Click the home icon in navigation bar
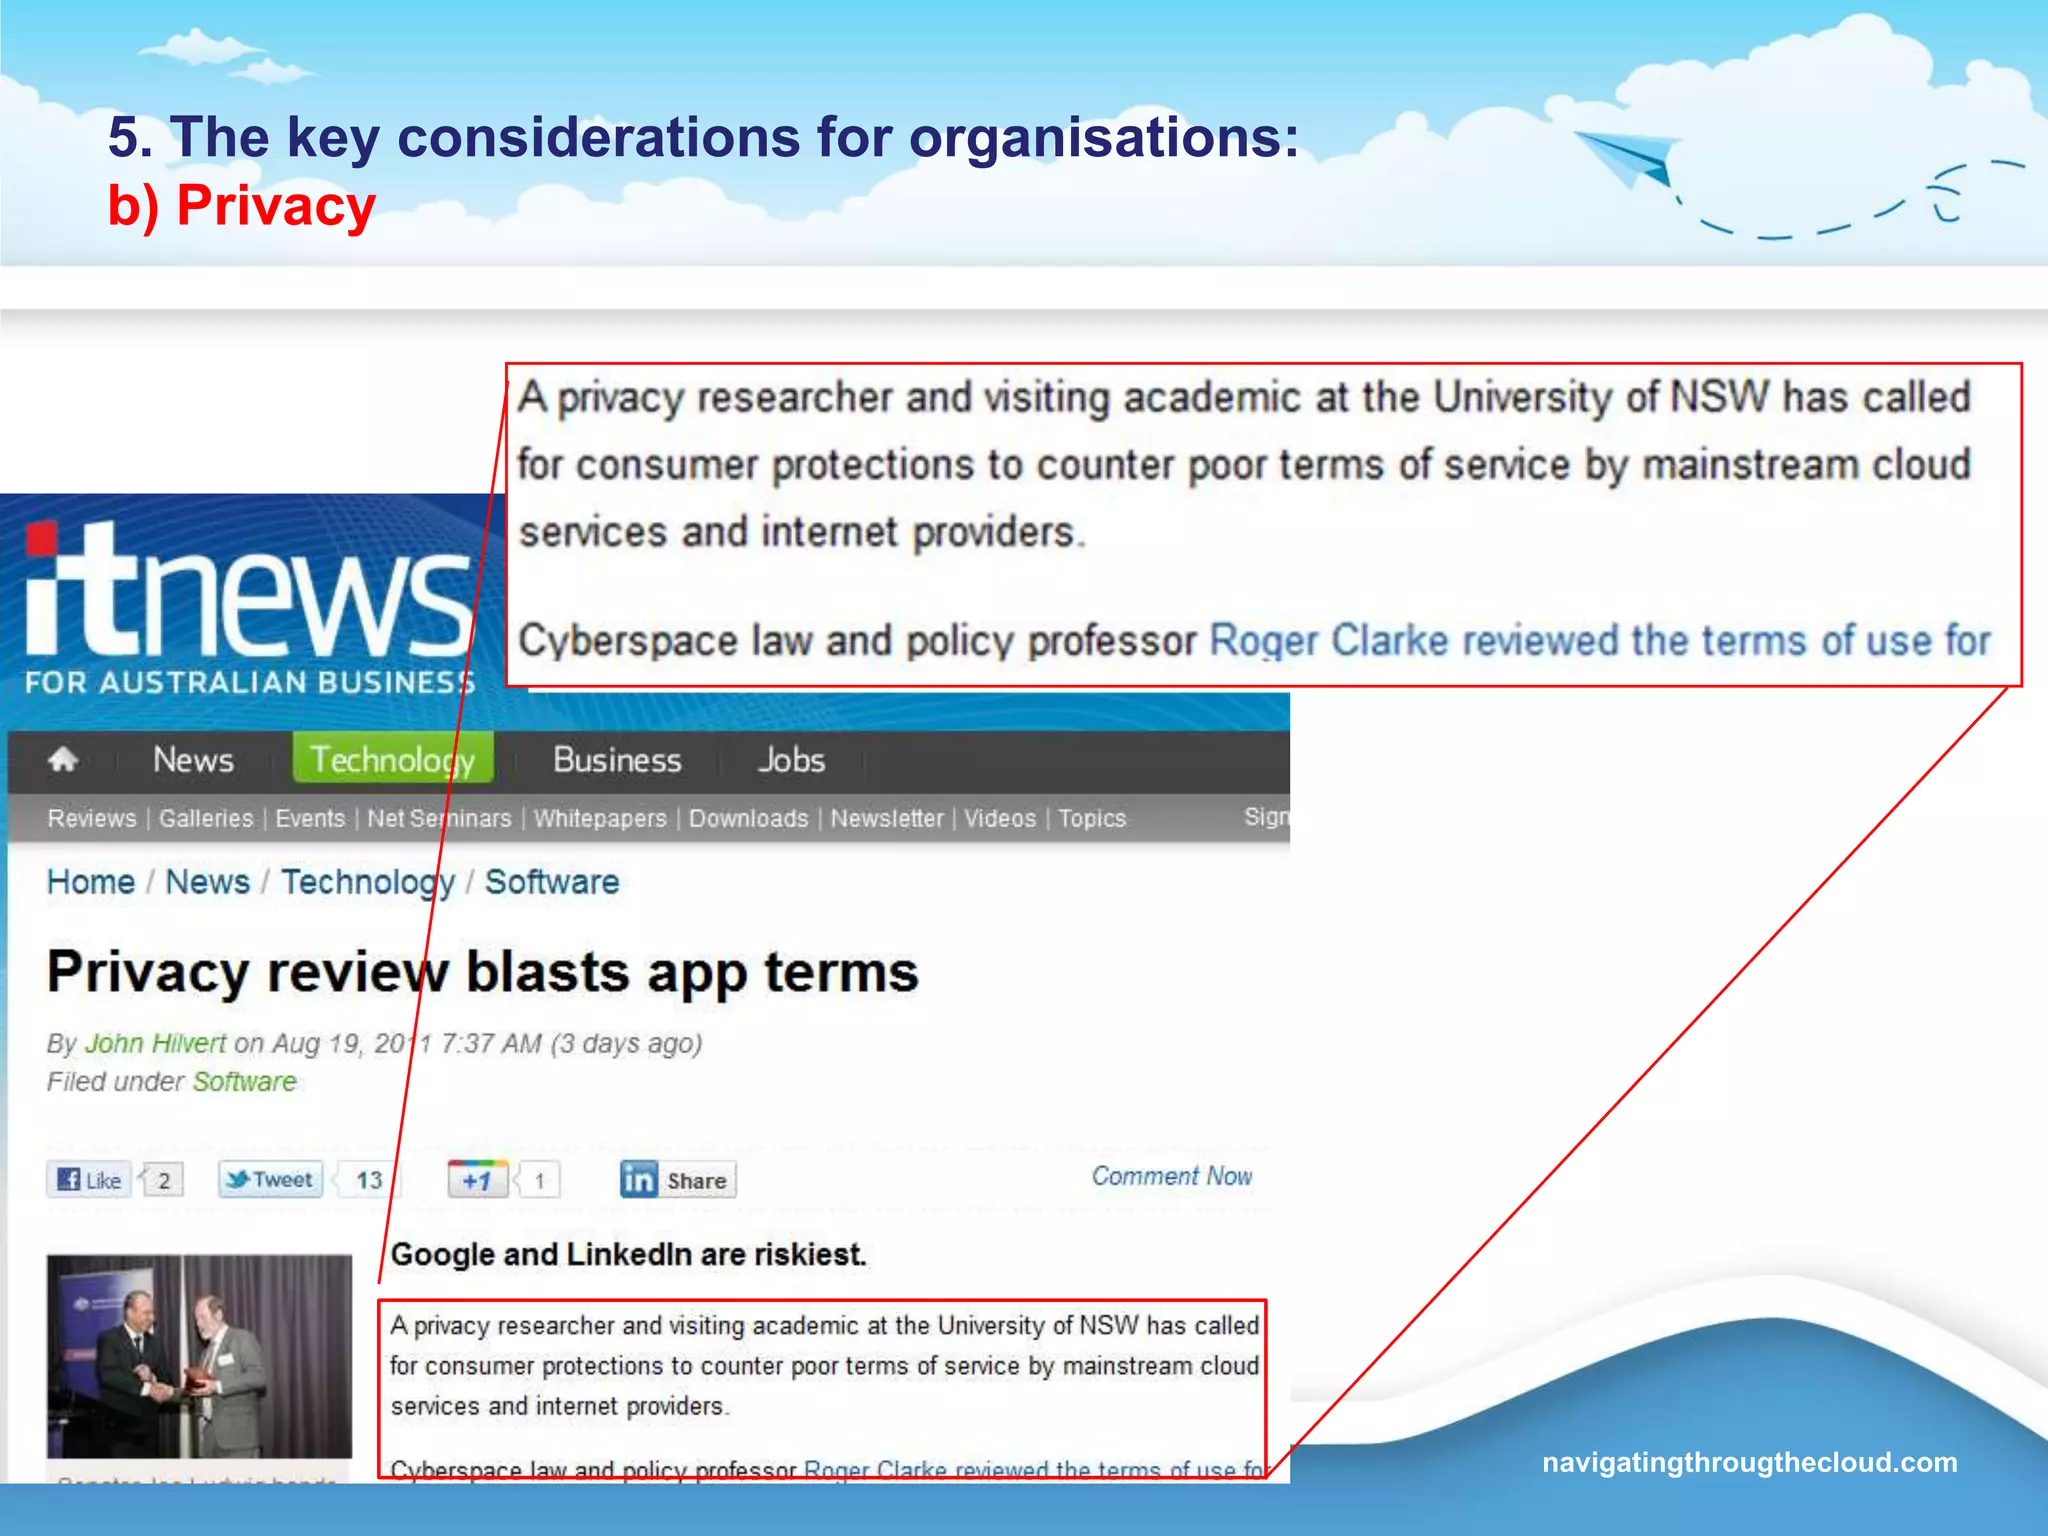The width and height of the screenshot is (2048, 1536). 63,760
